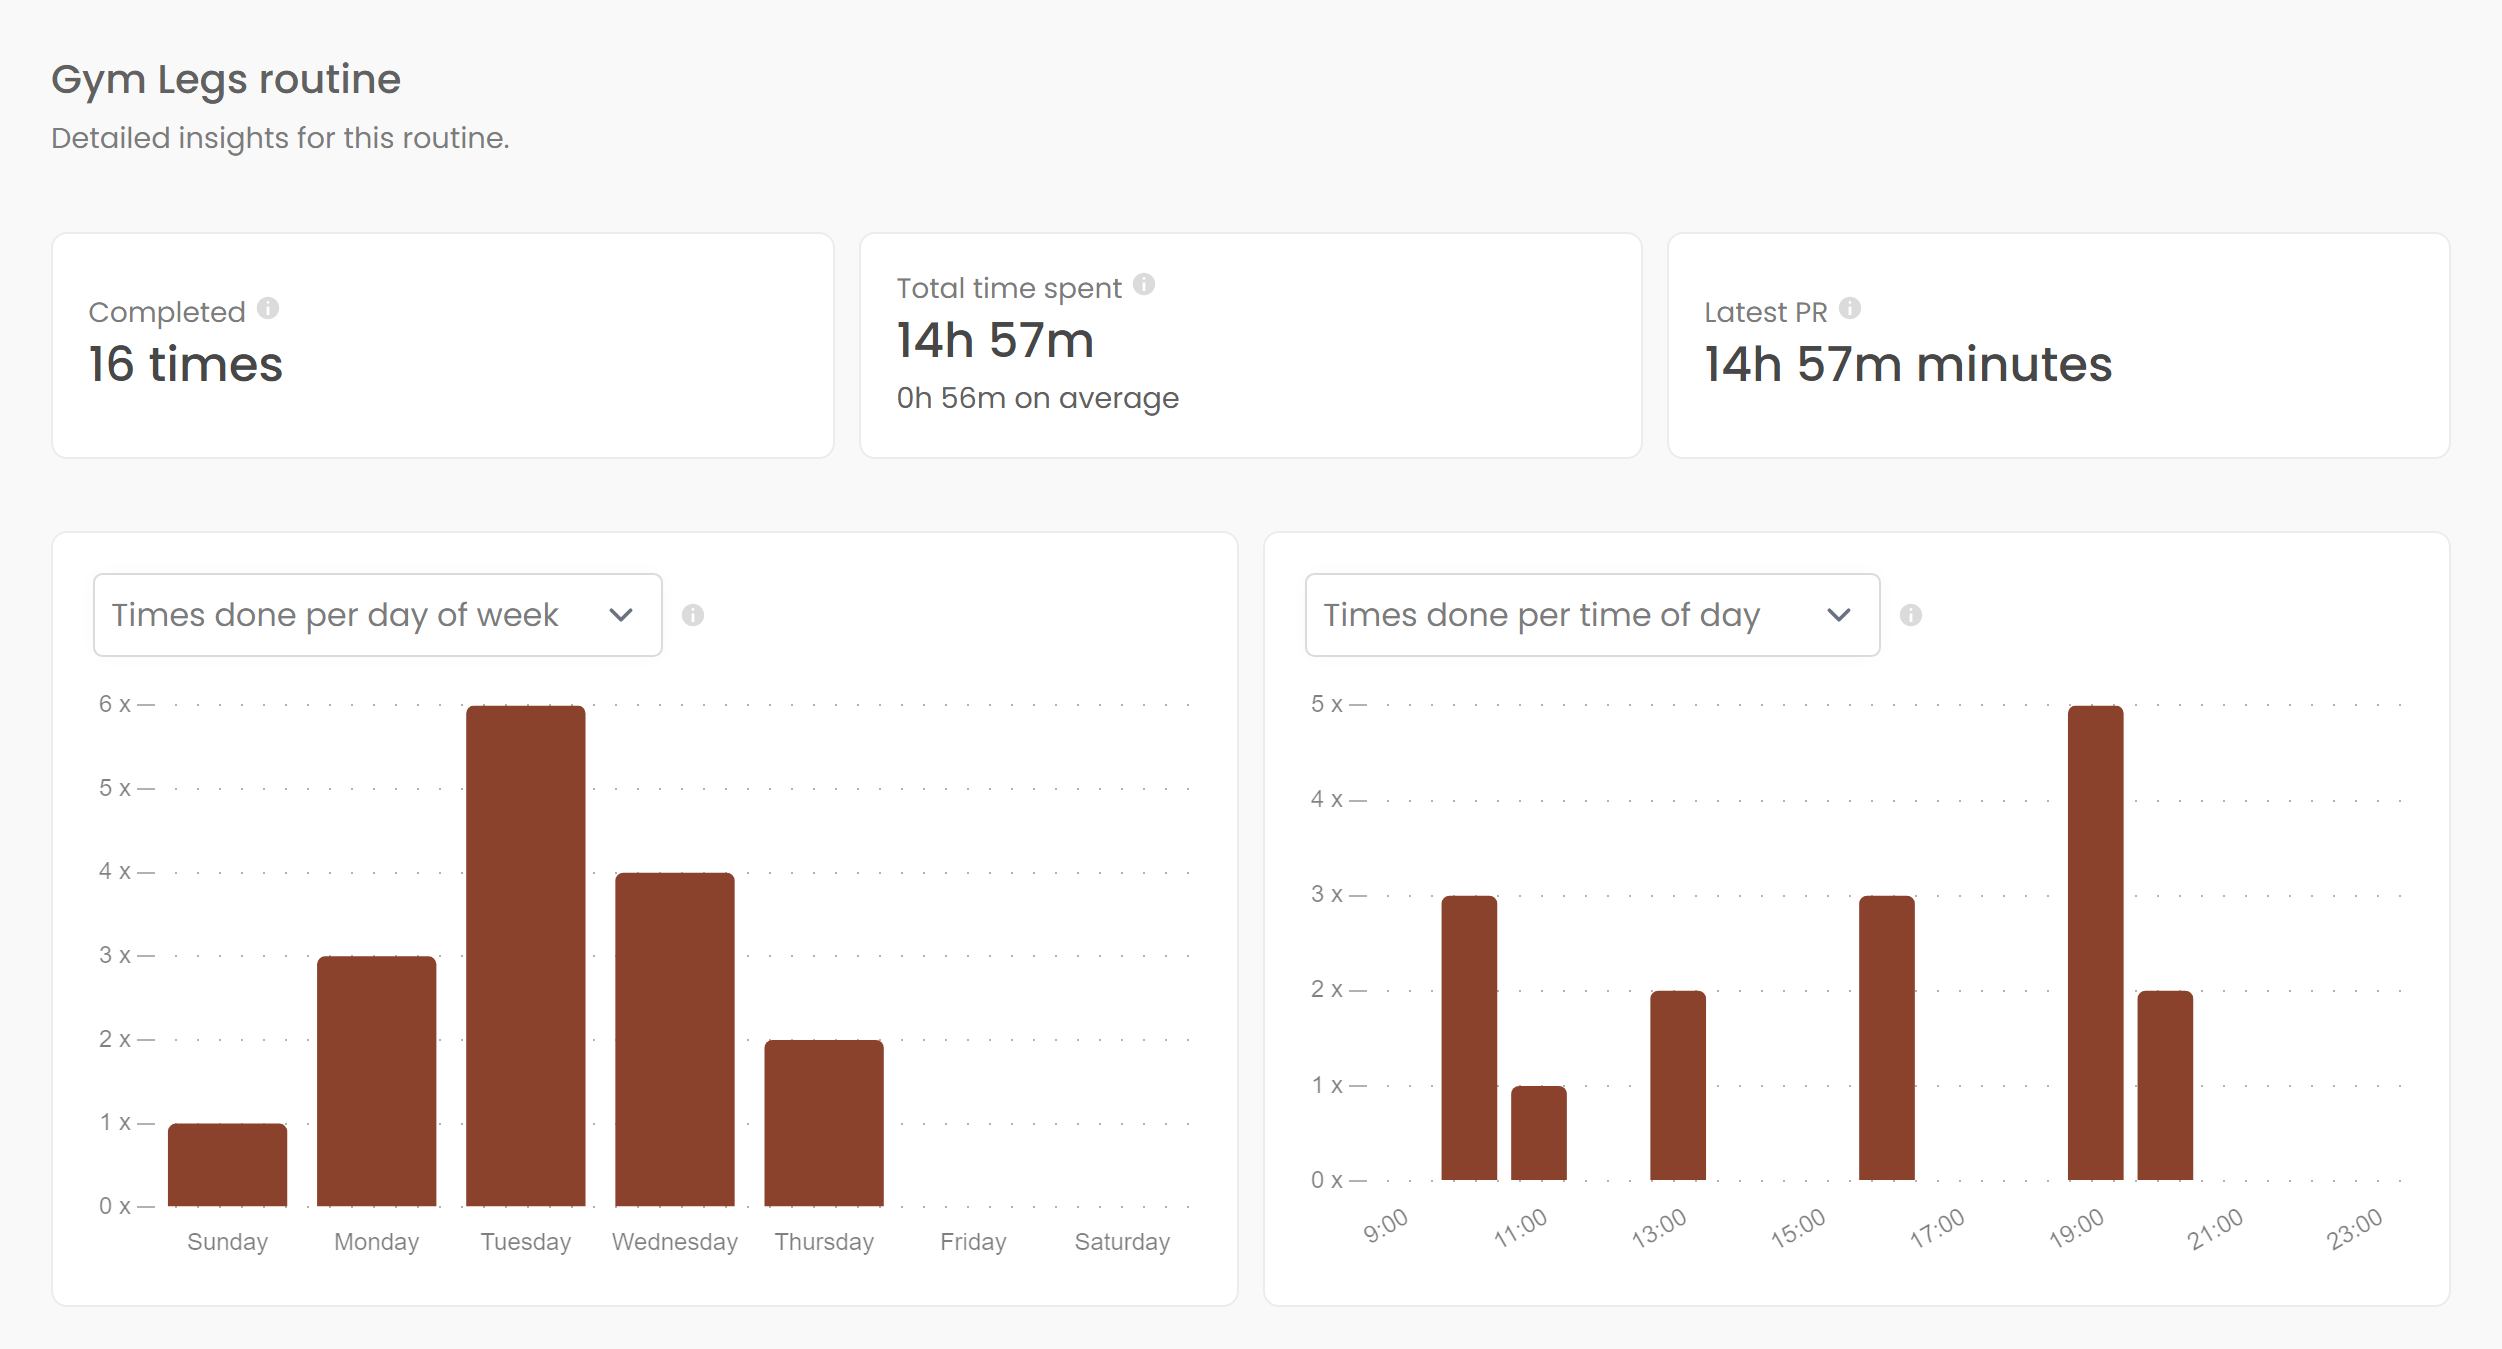Click the Wednesday bar in weekly chart

click(x=674, y=1040)
